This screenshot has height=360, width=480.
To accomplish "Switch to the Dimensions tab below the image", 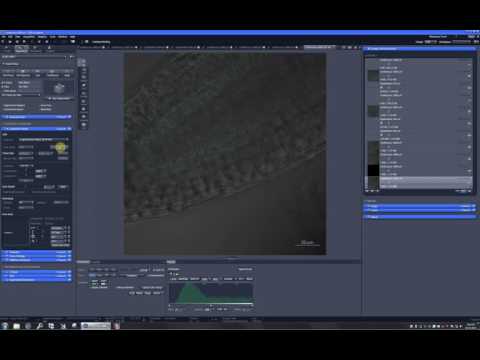I will pos(83,262).
